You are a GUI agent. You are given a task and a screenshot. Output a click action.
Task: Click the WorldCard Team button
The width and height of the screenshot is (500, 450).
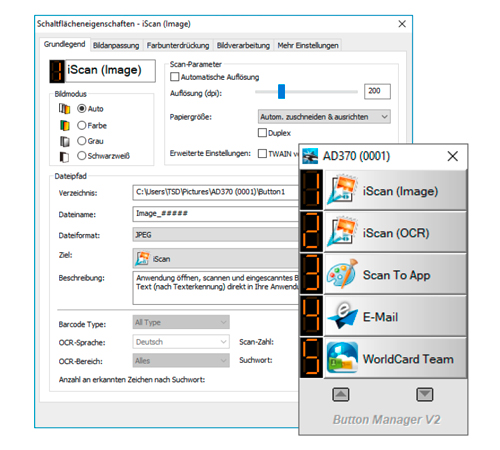(x=395, y=358)
